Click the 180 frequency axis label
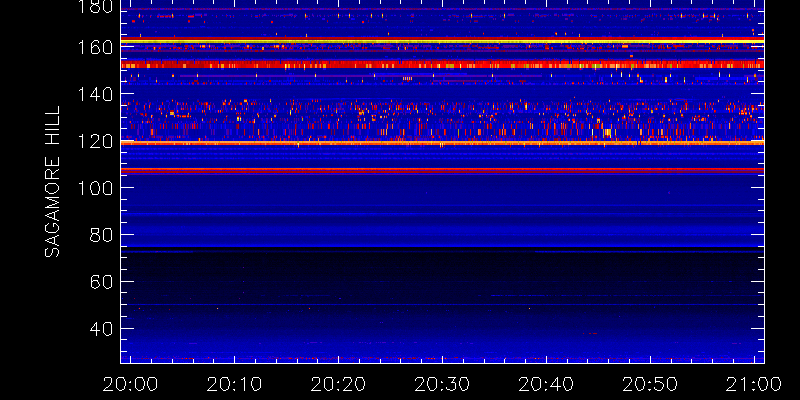The image size is (800, 400). [x=95, y=7]
